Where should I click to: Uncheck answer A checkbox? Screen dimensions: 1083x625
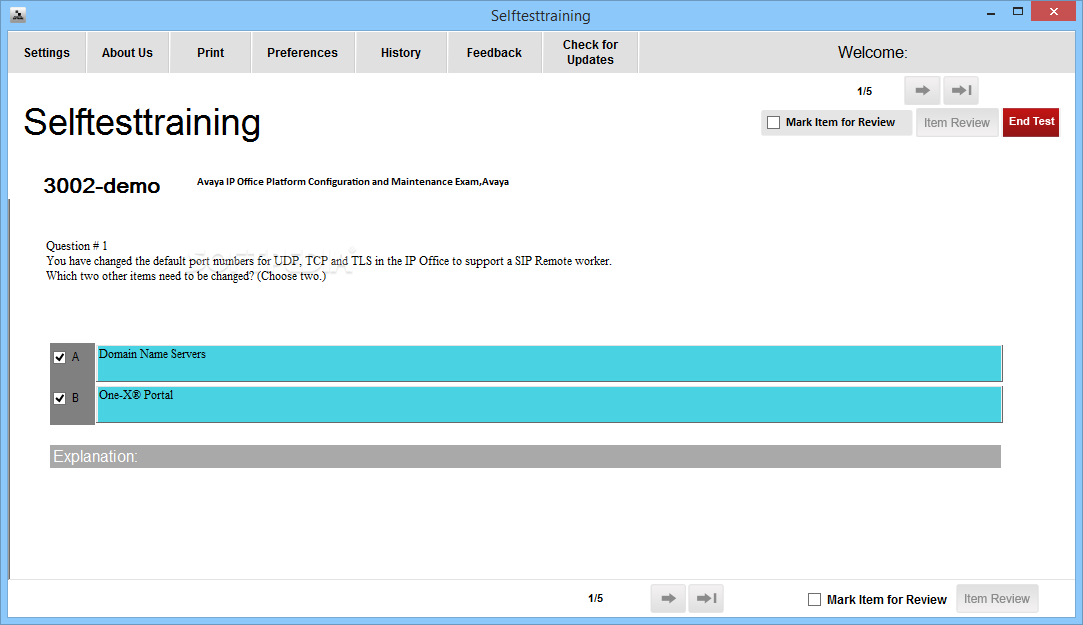tap(59, 357)
